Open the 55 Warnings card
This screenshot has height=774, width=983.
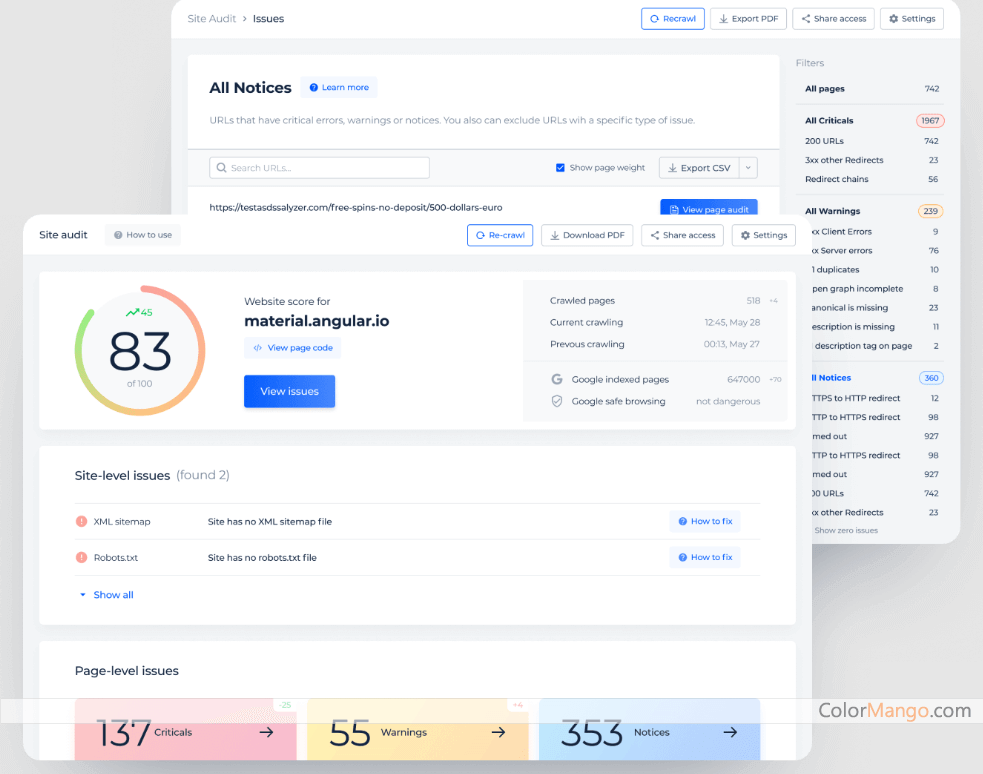click(x=418, y=730)
